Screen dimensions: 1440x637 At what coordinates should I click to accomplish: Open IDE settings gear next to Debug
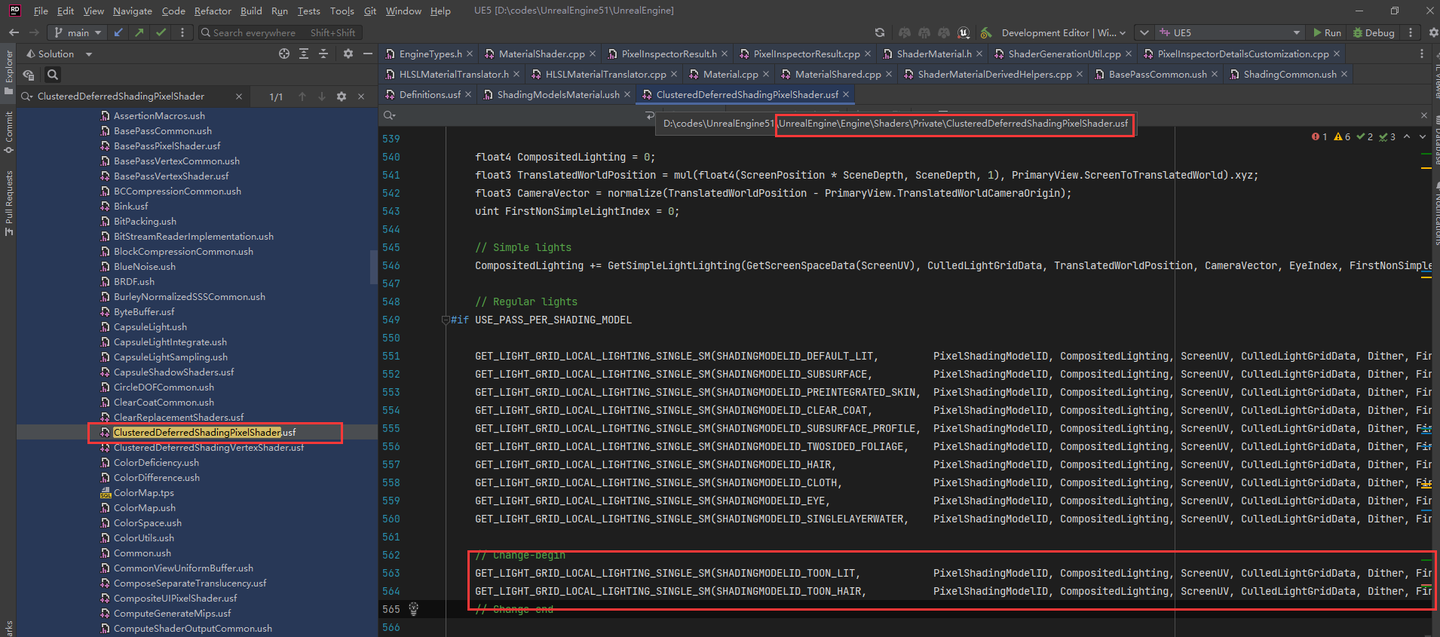click(1433, 32)
